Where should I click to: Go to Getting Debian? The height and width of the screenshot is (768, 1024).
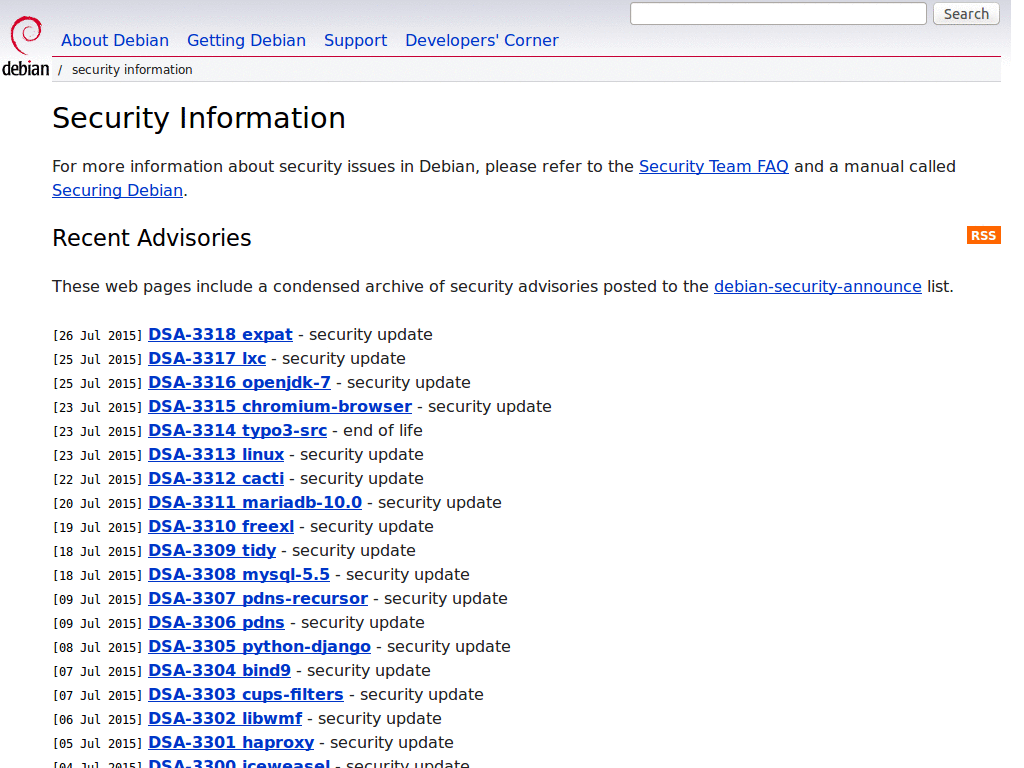click(246, 40)
